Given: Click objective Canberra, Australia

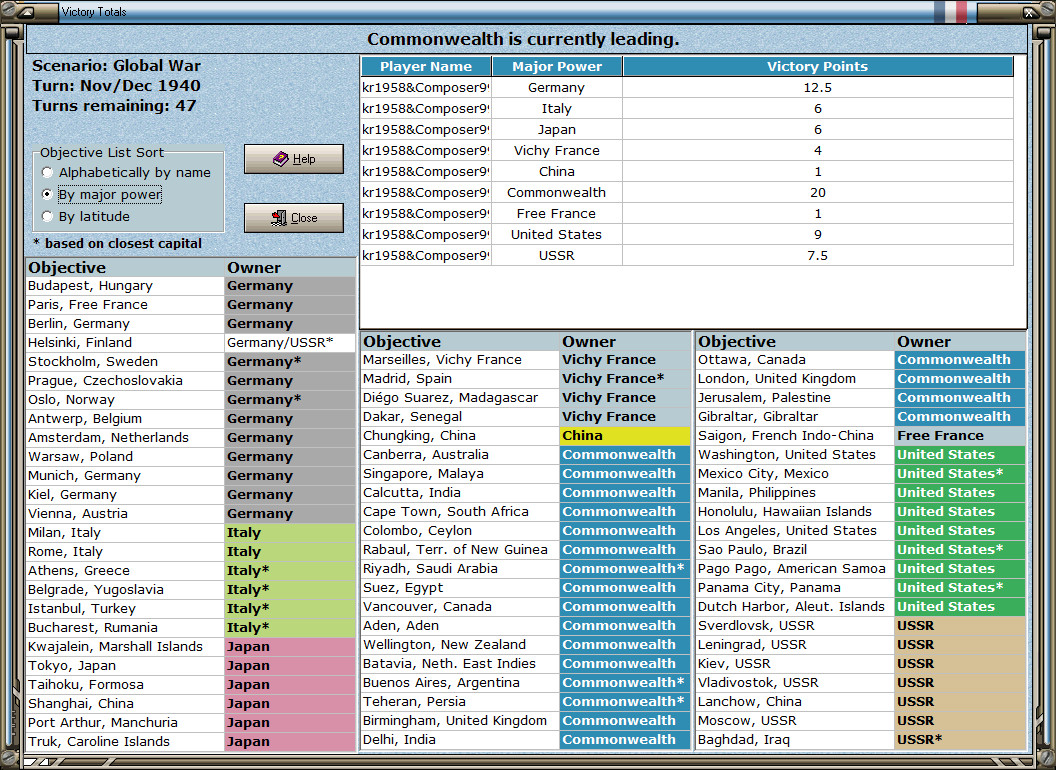Looking at the screenshot, I should [x=460, y=455].
